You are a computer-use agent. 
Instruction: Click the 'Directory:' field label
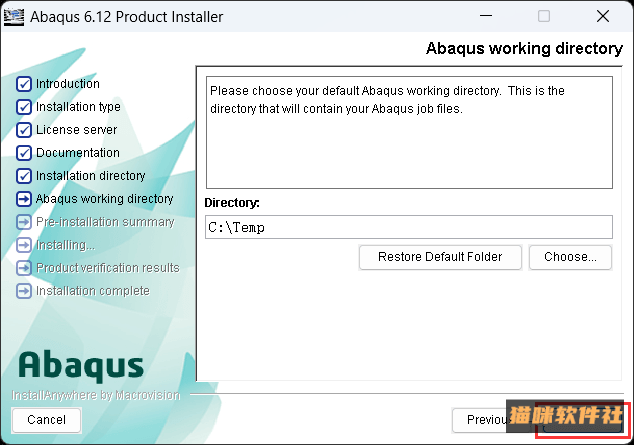coord(232,203)
